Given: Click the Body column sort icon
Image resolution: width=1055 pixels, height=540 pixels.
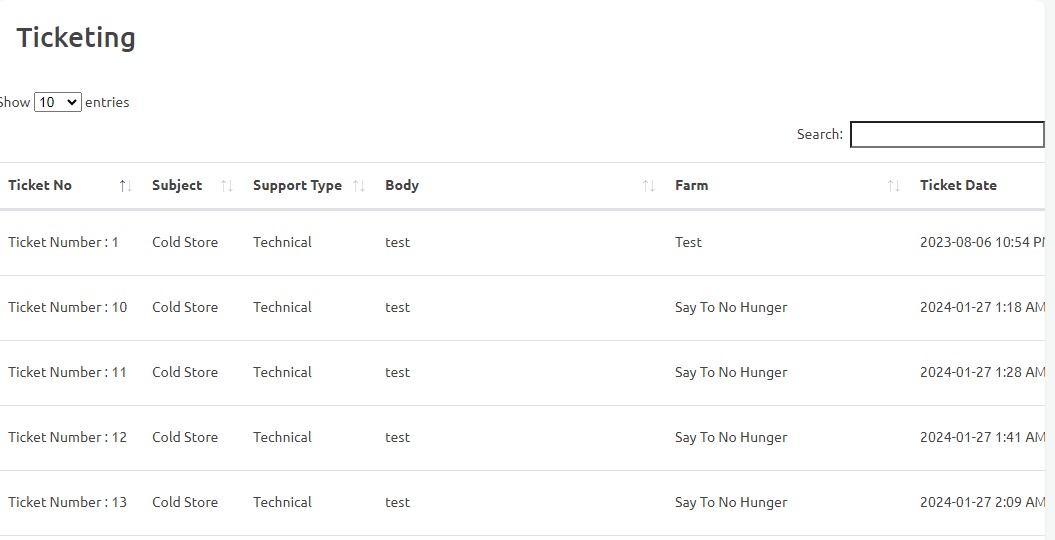Looking at the screenshot, I should (x=649, y=186).
